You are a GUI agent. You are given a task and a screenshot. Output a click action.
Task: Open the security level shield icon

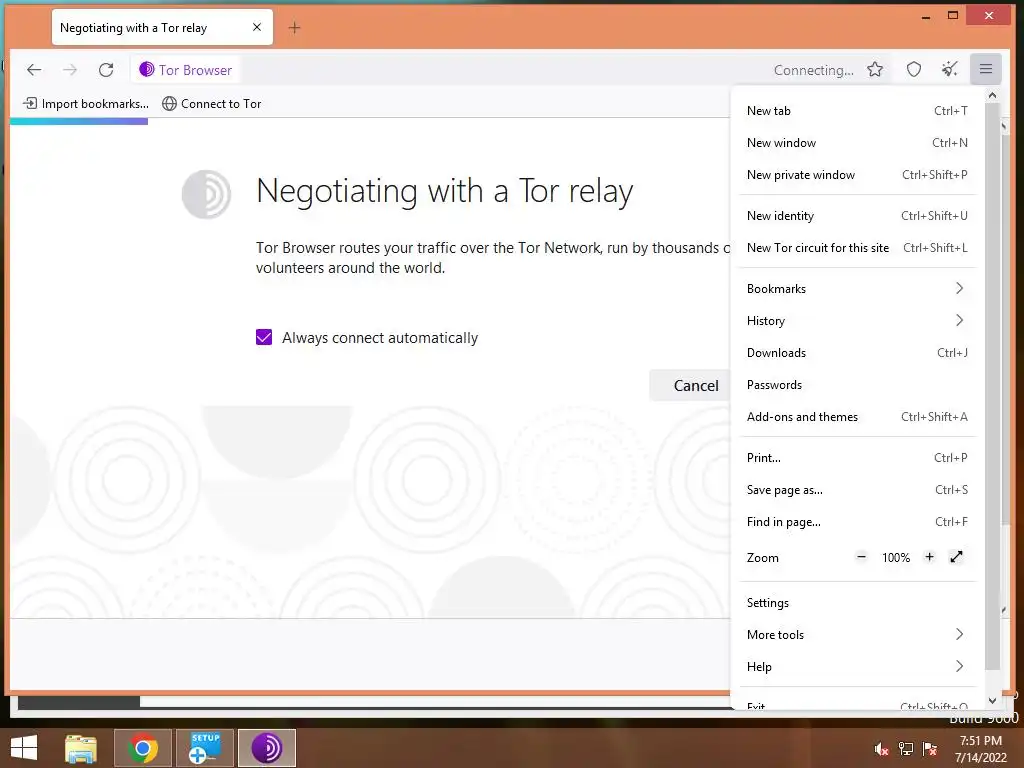tap(914, 70)
